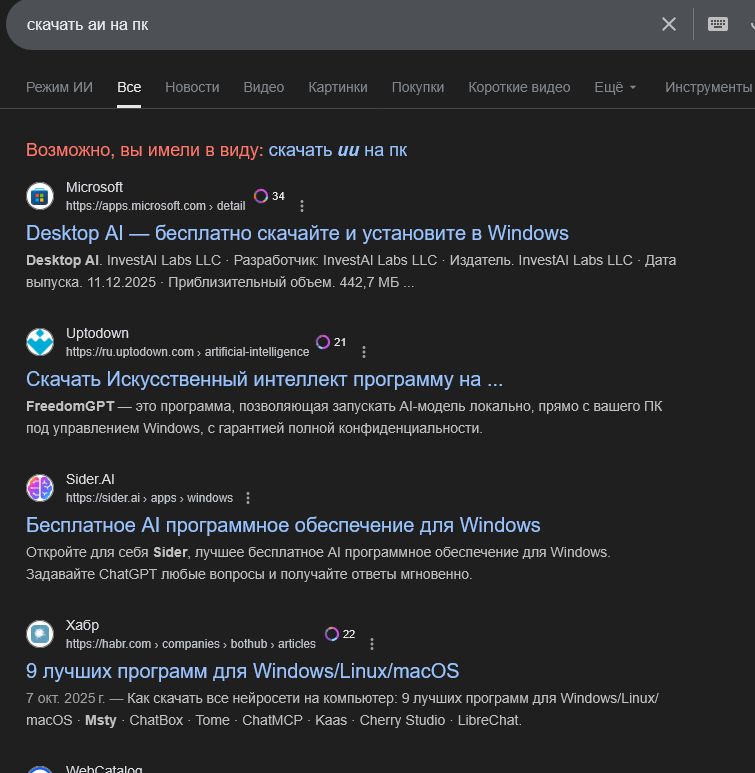Open the Desktop AI Windows download link

[x=297, y=233]
